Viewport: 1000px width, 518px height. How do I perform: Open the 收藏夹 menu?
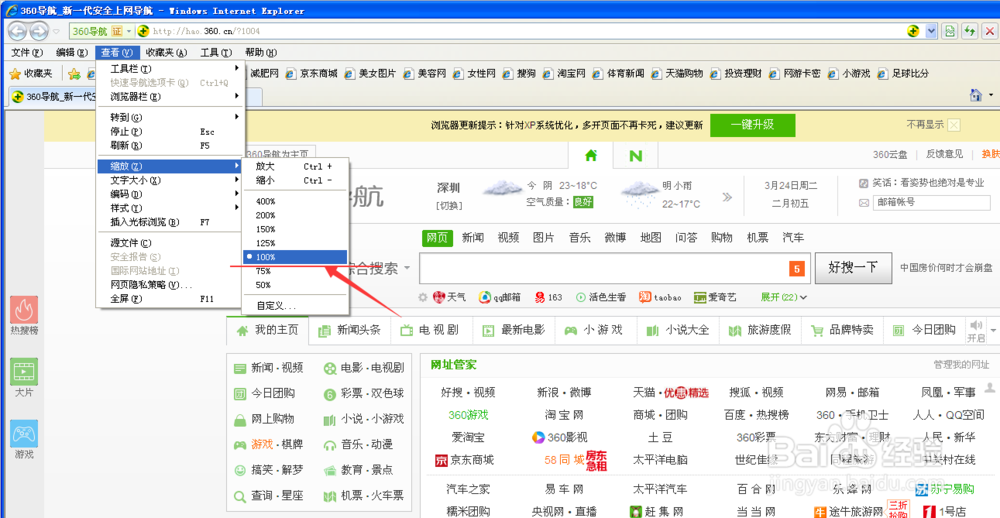[x=166, y=52]
